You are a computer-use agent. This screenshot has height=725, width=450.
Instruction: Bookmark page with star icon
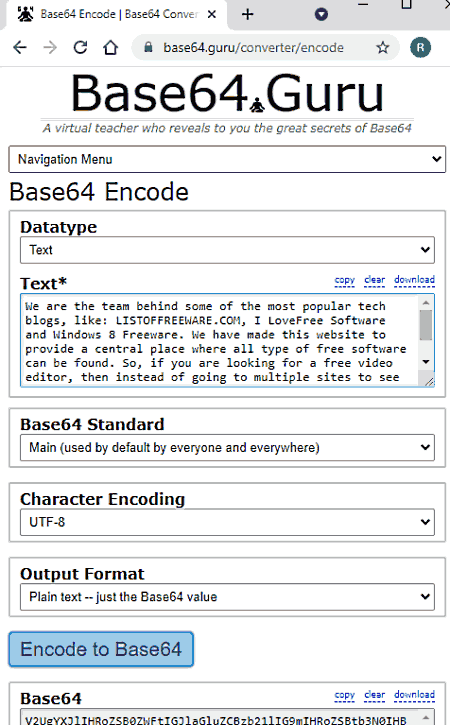(382, 47)
